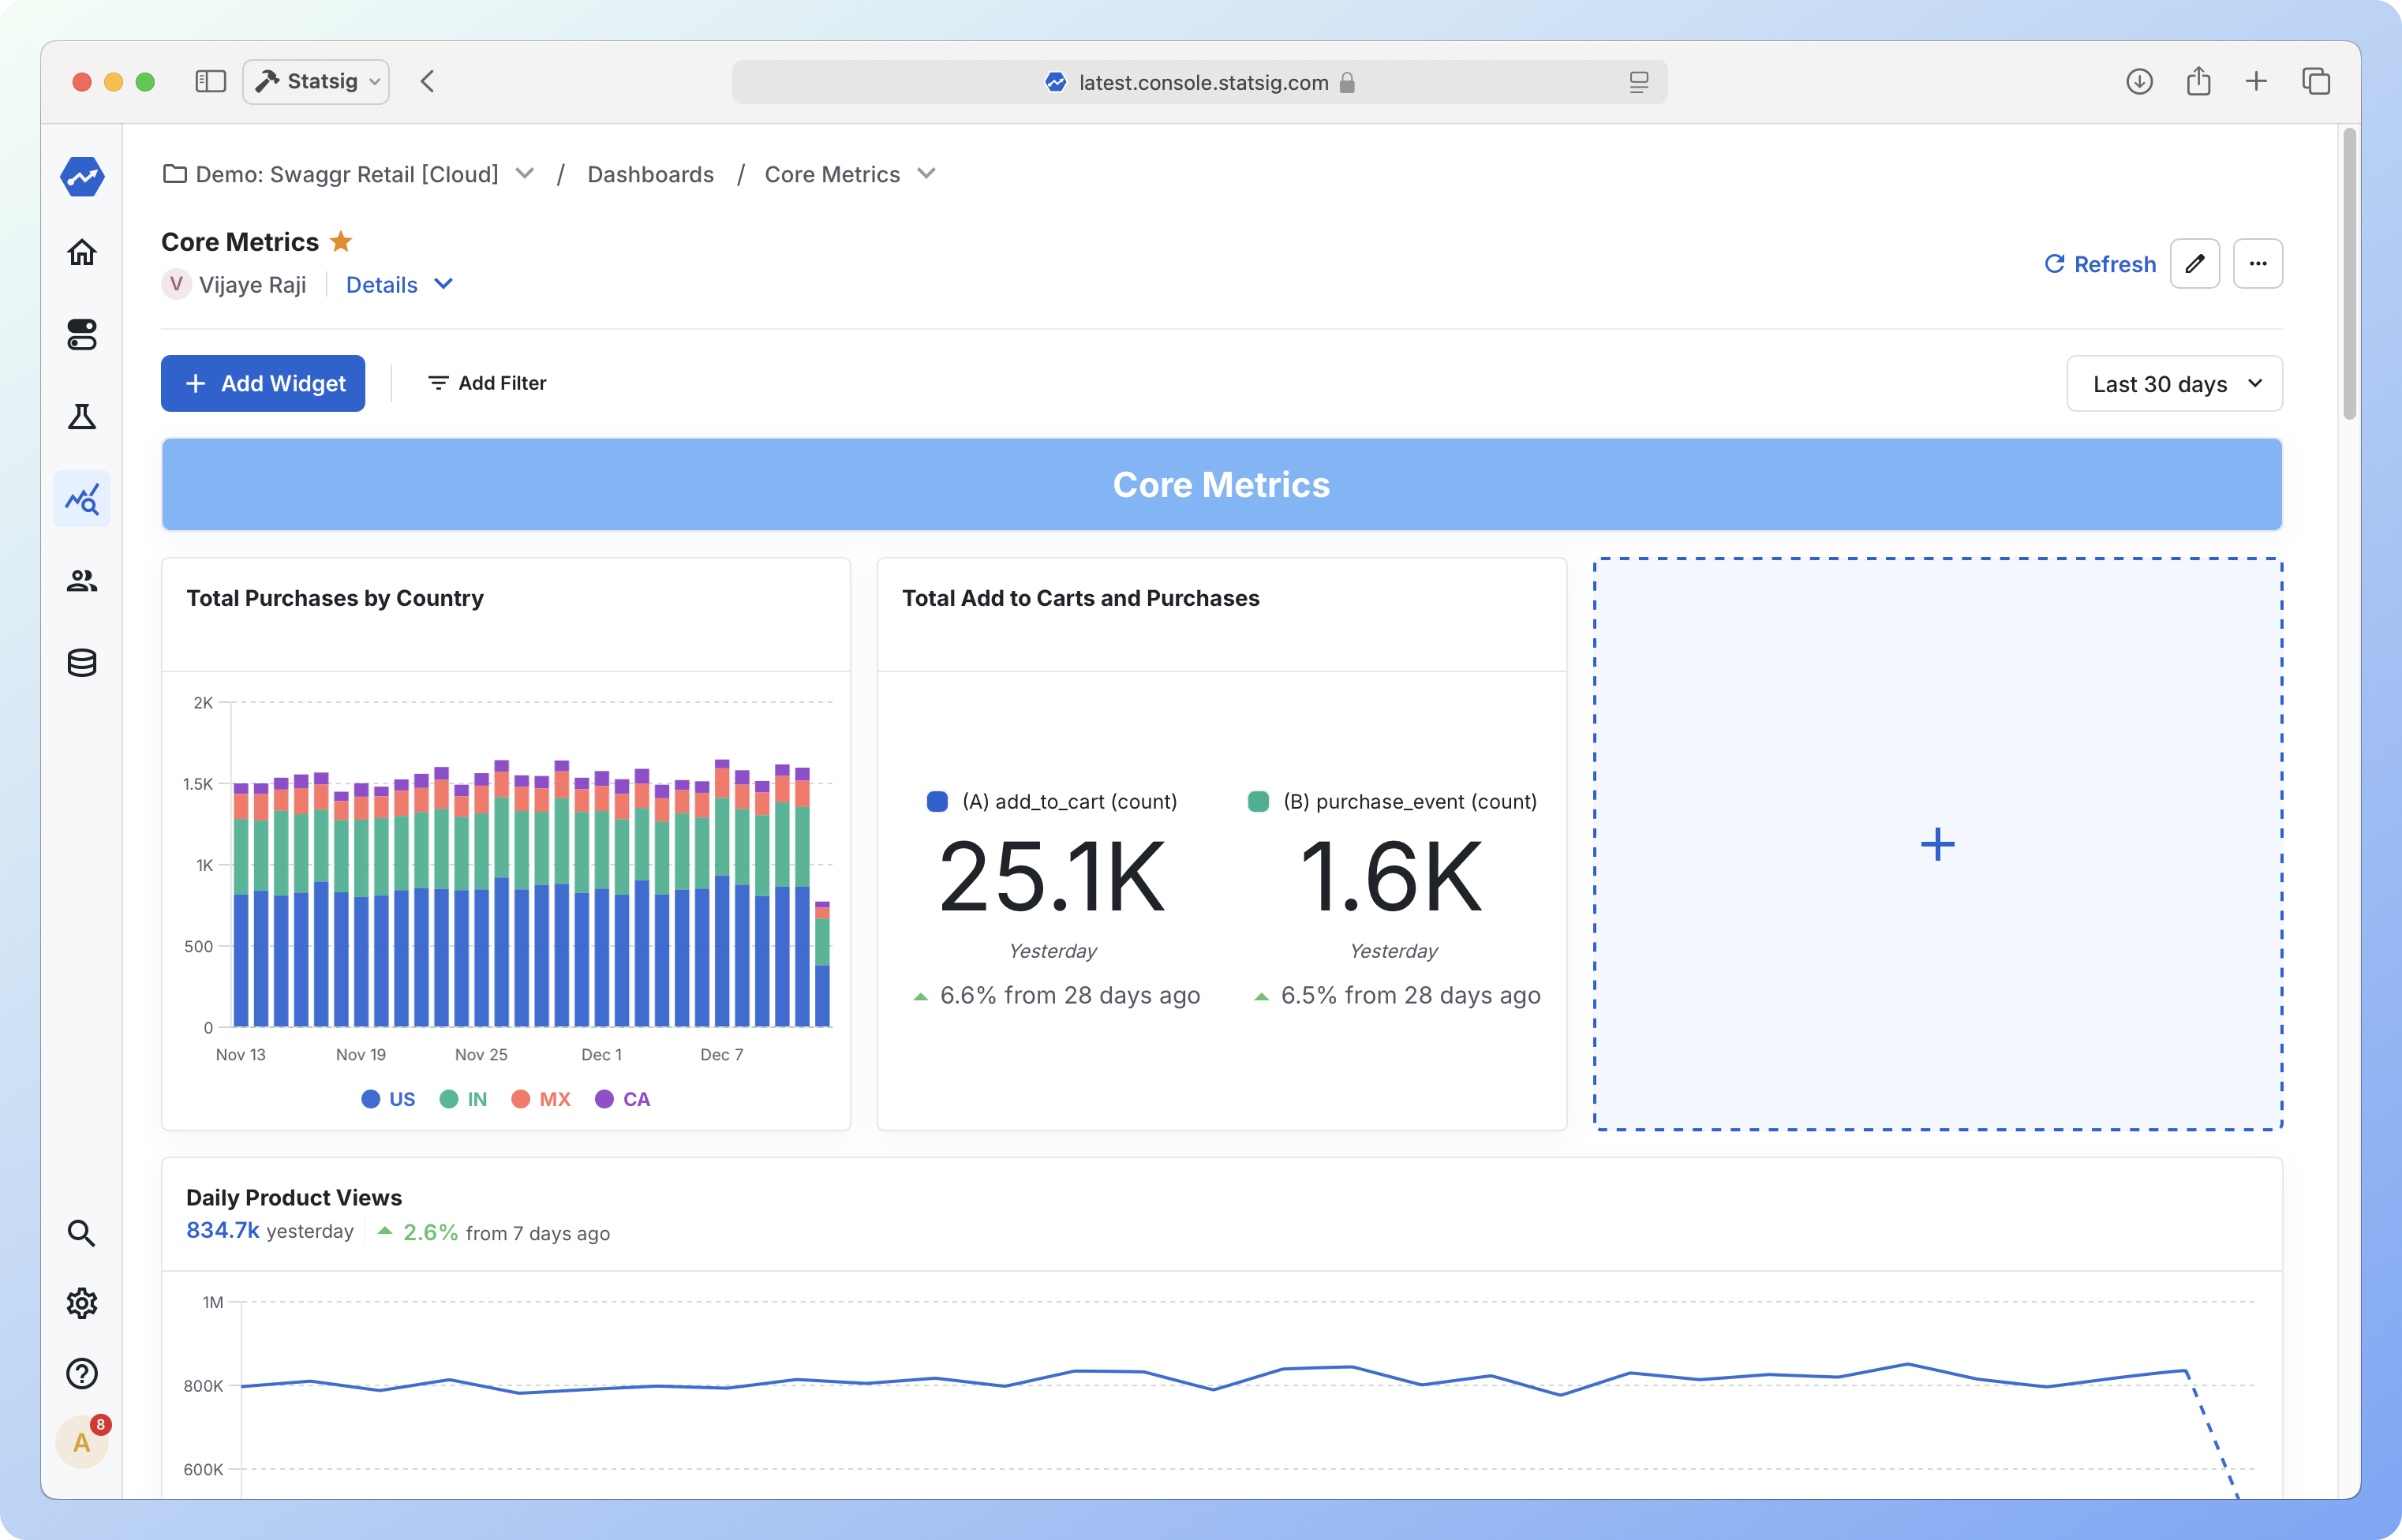The image size is (2402, 1540).
Task: Expand the Details chevron
Action: [x=445, y=283]
